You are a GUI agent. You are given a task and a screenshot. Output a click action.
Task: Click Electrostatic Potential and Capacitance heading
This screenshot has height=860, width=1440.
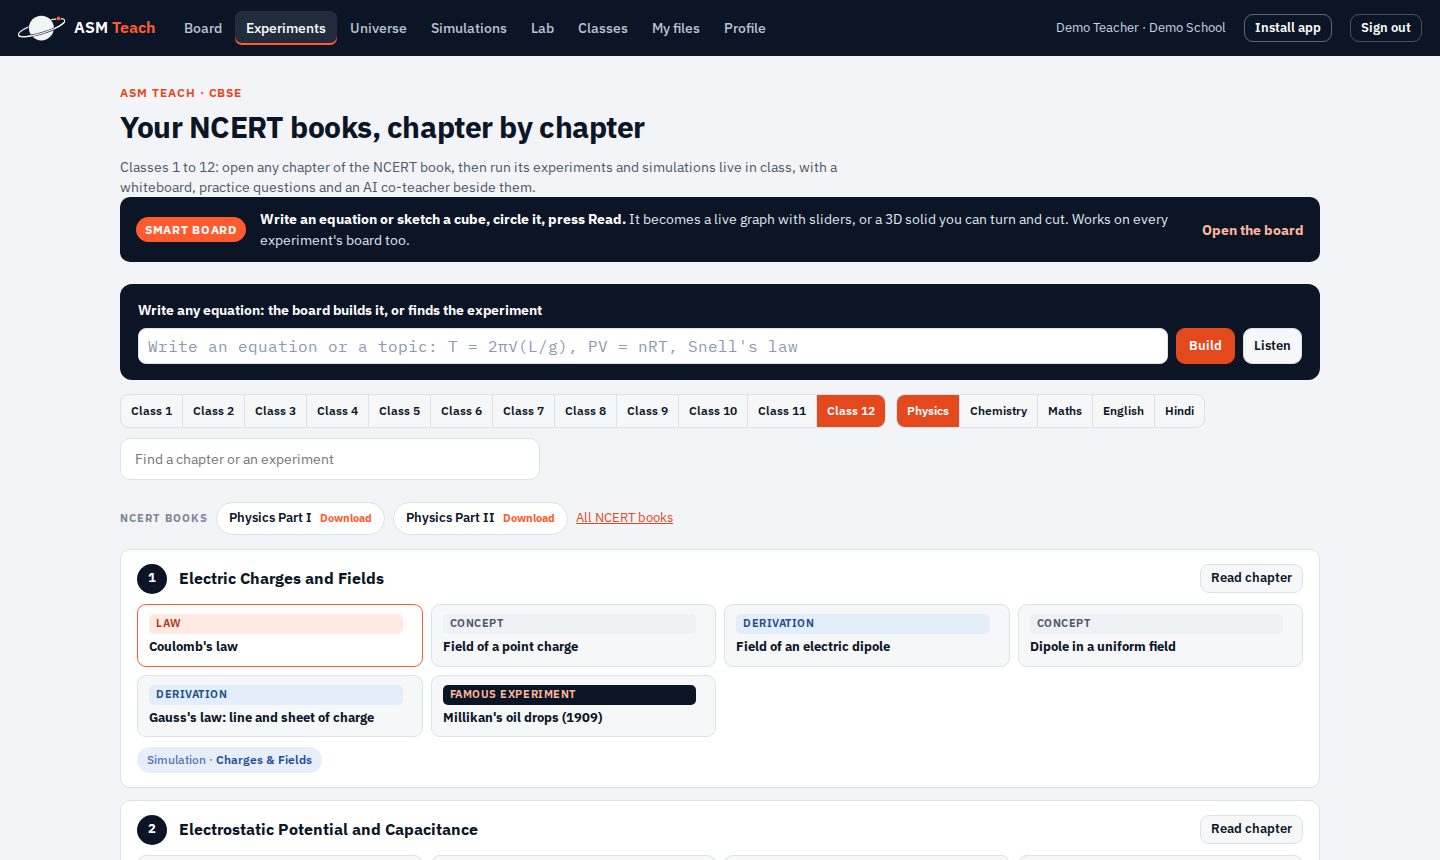pyautogui.click(x=328, y=830)
